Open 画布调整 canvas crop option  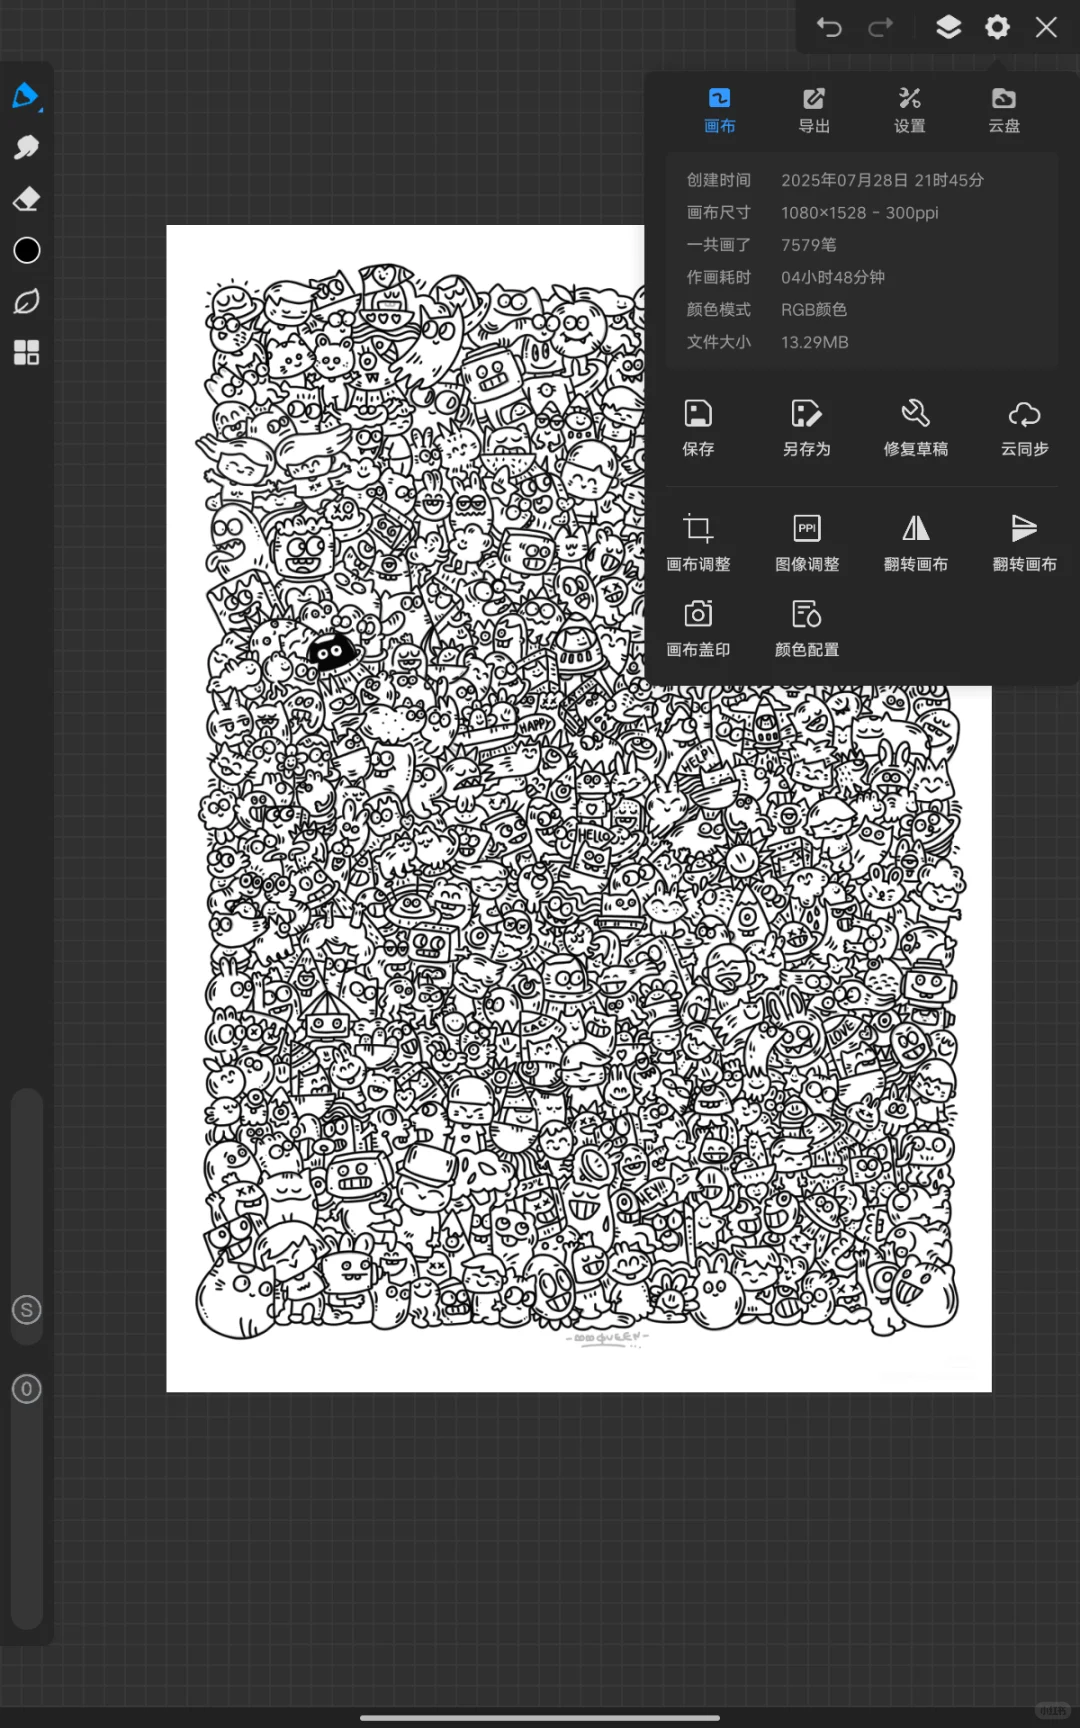pyautogui.click(x=698, y=542)
